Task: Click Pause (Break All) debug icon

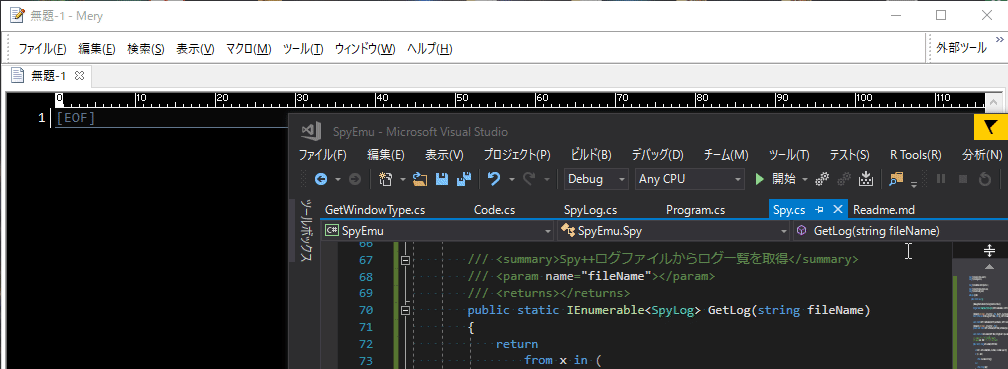Action: coord(940,179)
